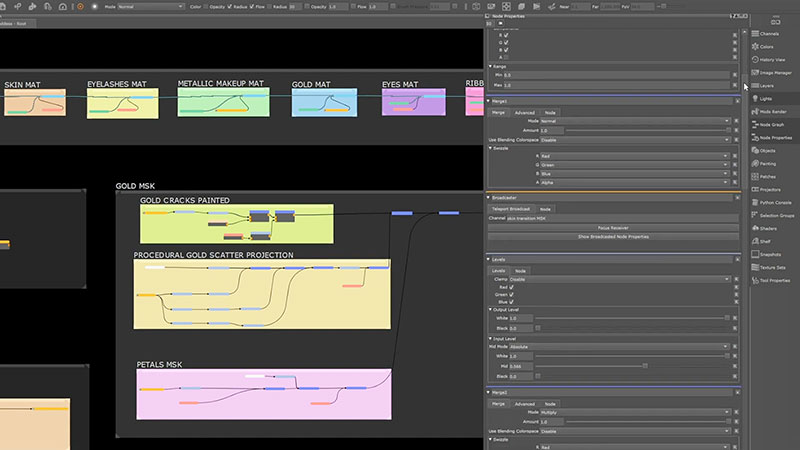The width and height of the screenshot is (800, 450).
Task: Switch to the Advanced tab in Merge1
Action: click(x=525, y=113)
